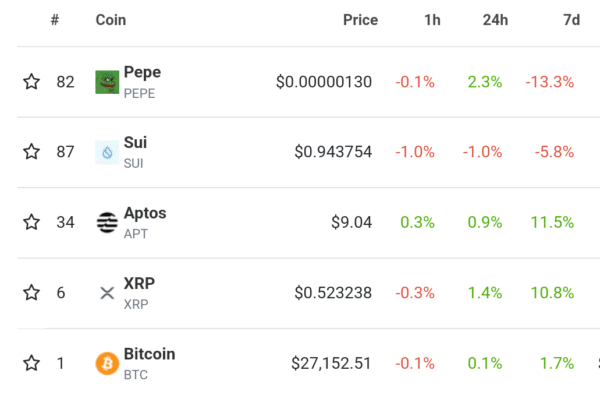Toggle the star next to Sui

click(x=31, y=152)
